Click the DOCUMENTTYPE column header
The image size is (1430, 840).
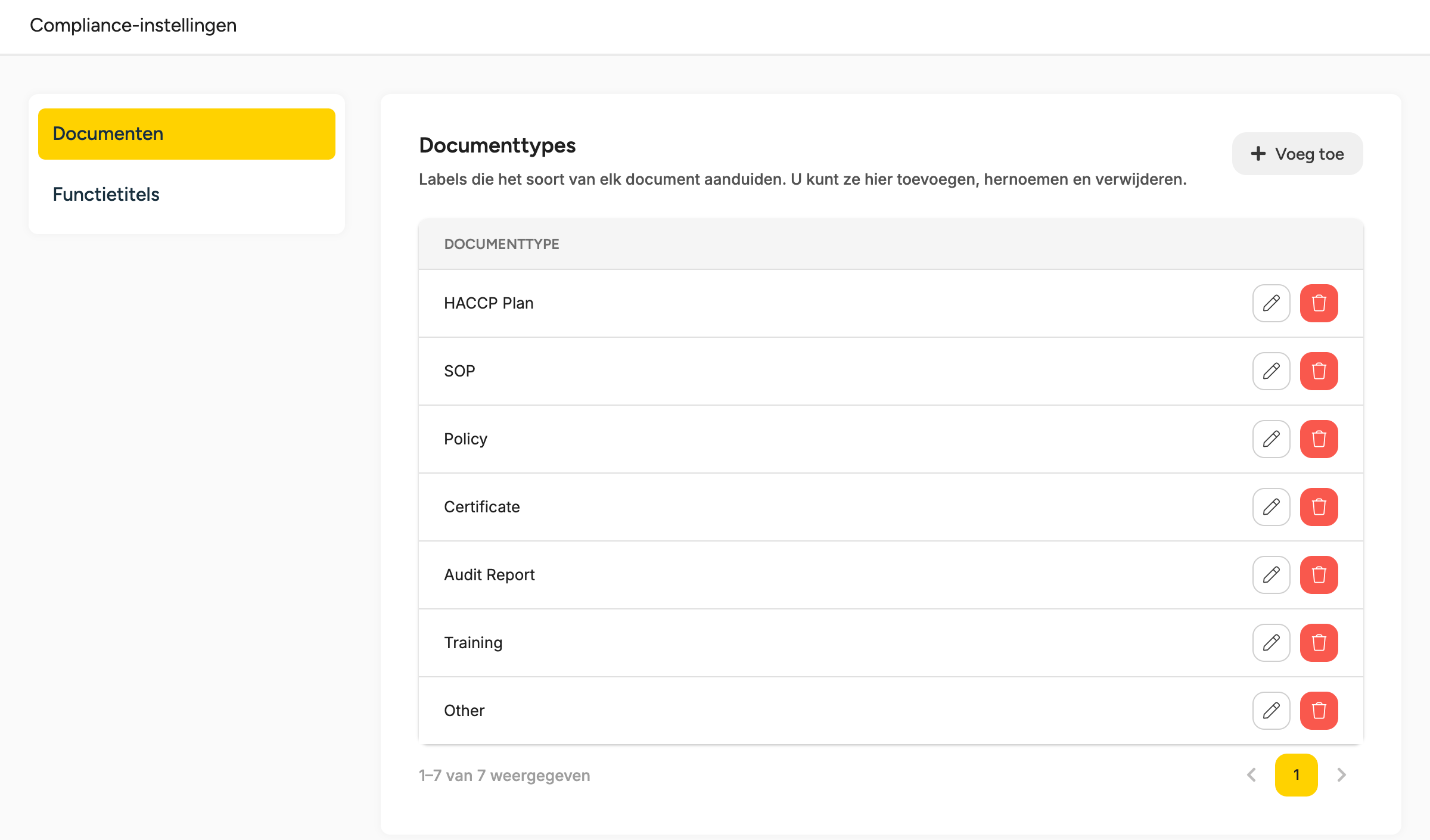coord(501,244)
